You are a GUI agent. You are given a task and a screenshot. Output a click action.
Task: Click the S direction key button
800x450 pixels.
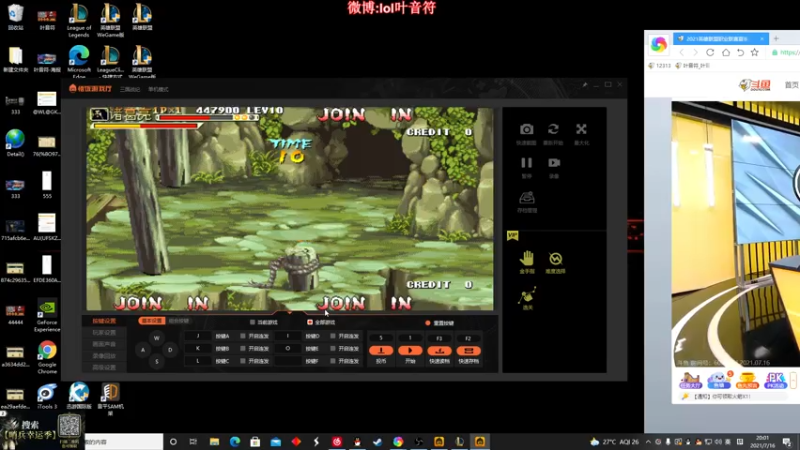click(x=157, y=362)
